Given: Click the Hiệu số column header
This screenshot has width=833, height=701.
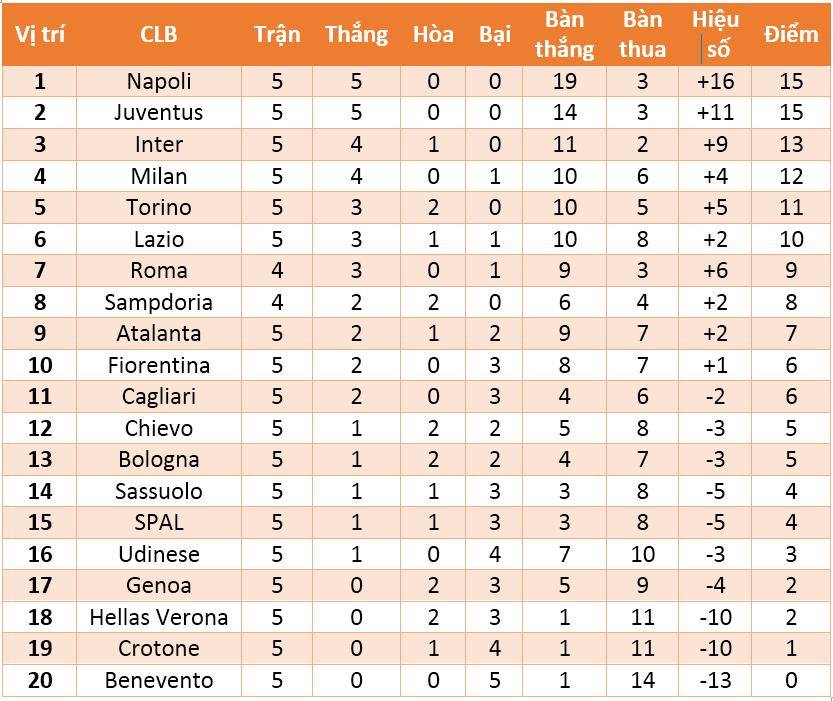Looking at the screenshot, I should [x=715, y=35].
